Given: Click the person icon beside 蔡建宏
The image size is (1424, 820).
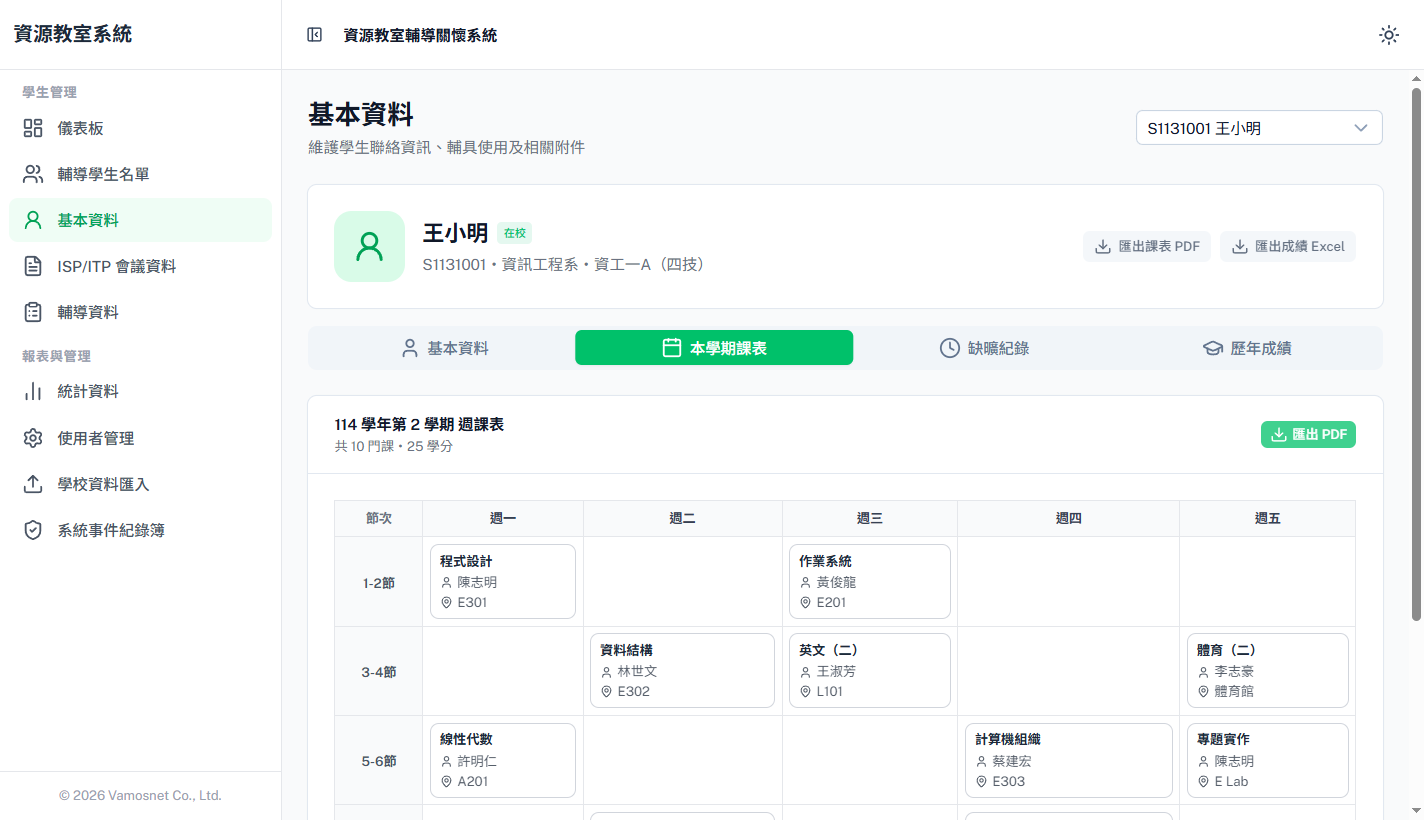Looking at the screenshot, I should 981,761.
